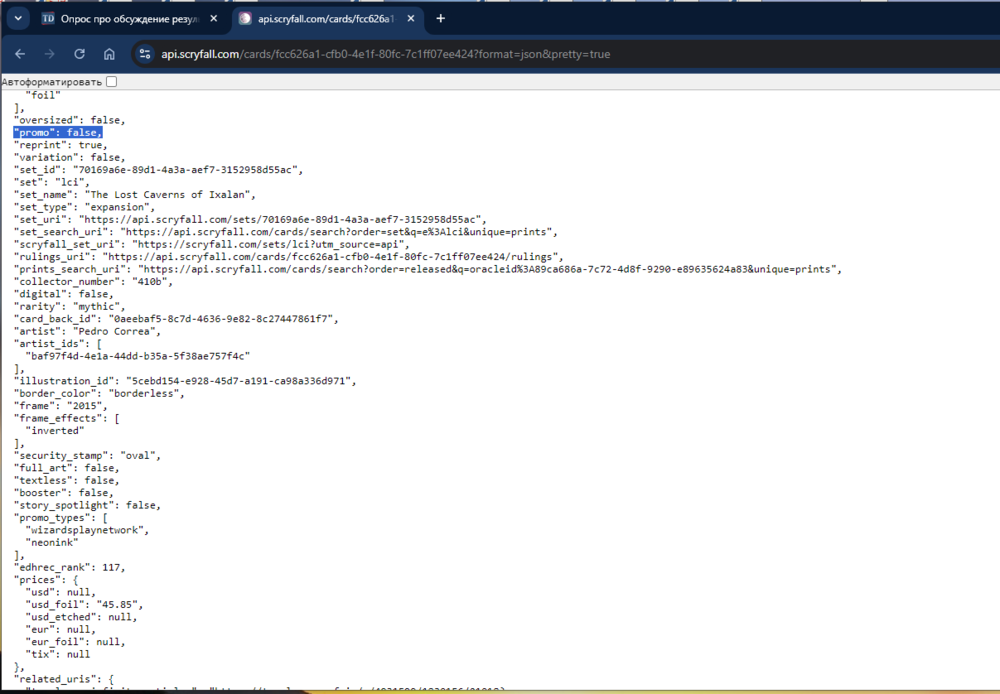Open the browser home page
This screenshot has width=1000, height=694.
click(109, 54)
